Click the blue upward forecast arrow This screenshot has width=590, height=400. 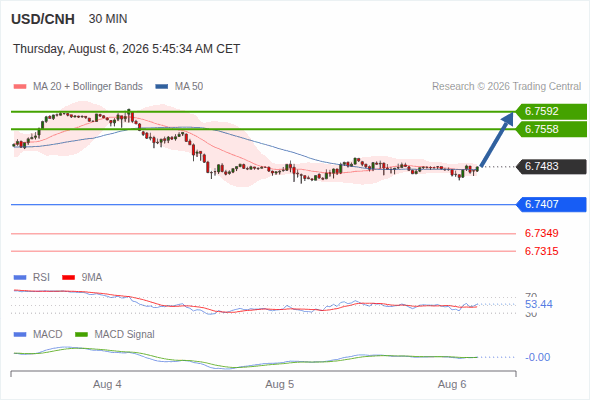click(497, 139)
